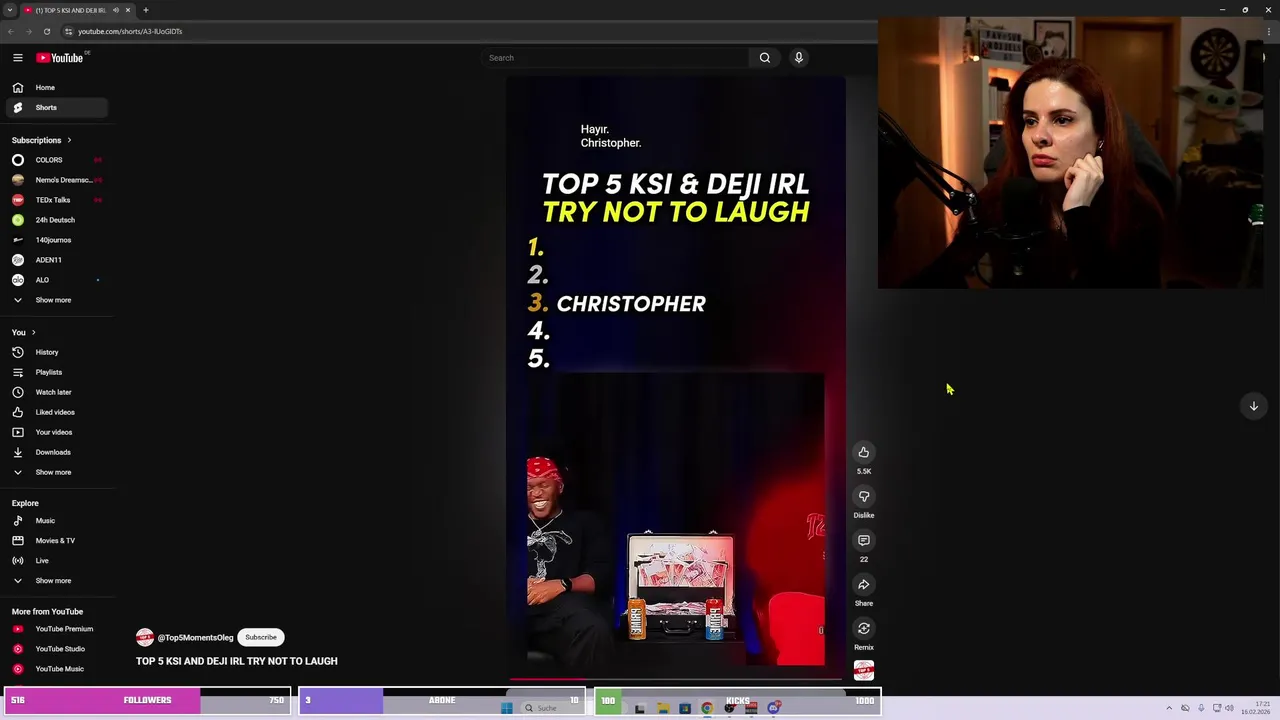Open watch History
This screenshot has height=720, width=1280.
55,352
